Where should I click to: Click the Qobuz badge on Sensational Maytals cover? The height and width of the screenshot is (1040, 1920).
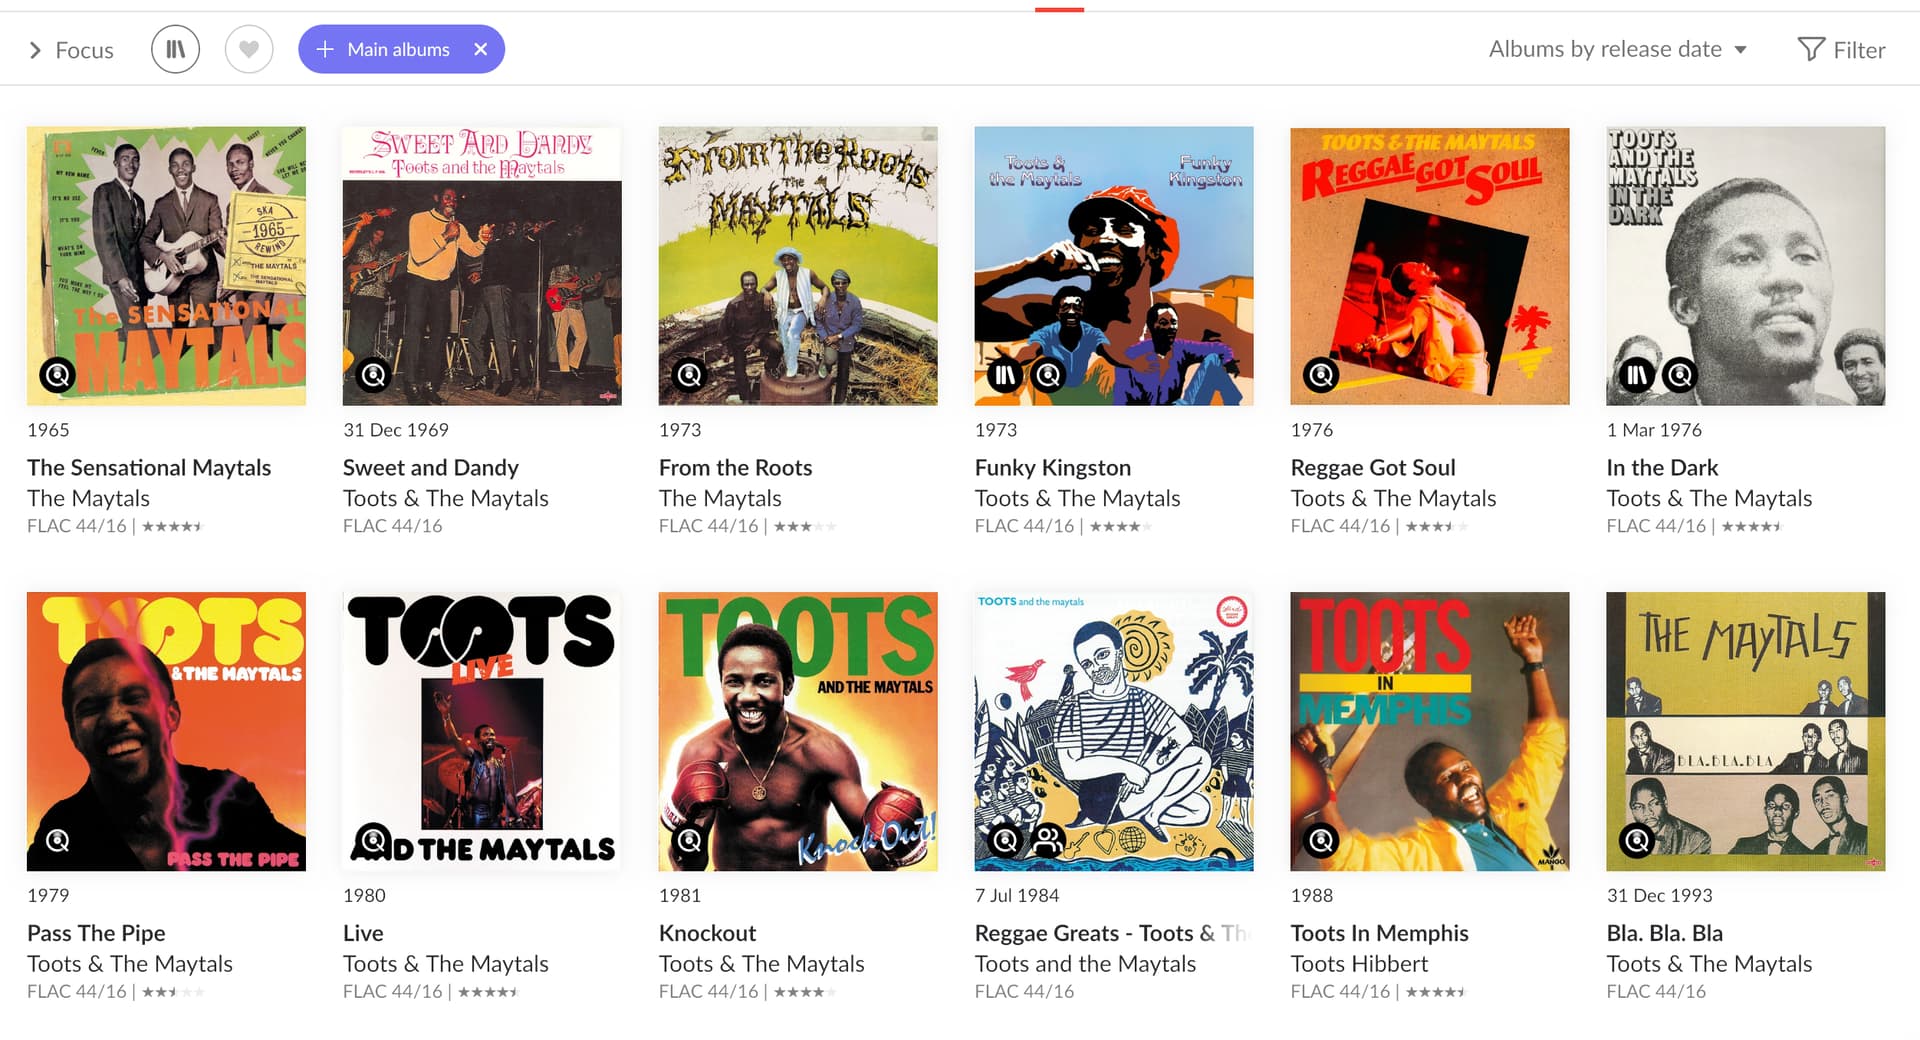tap(57, 375)
